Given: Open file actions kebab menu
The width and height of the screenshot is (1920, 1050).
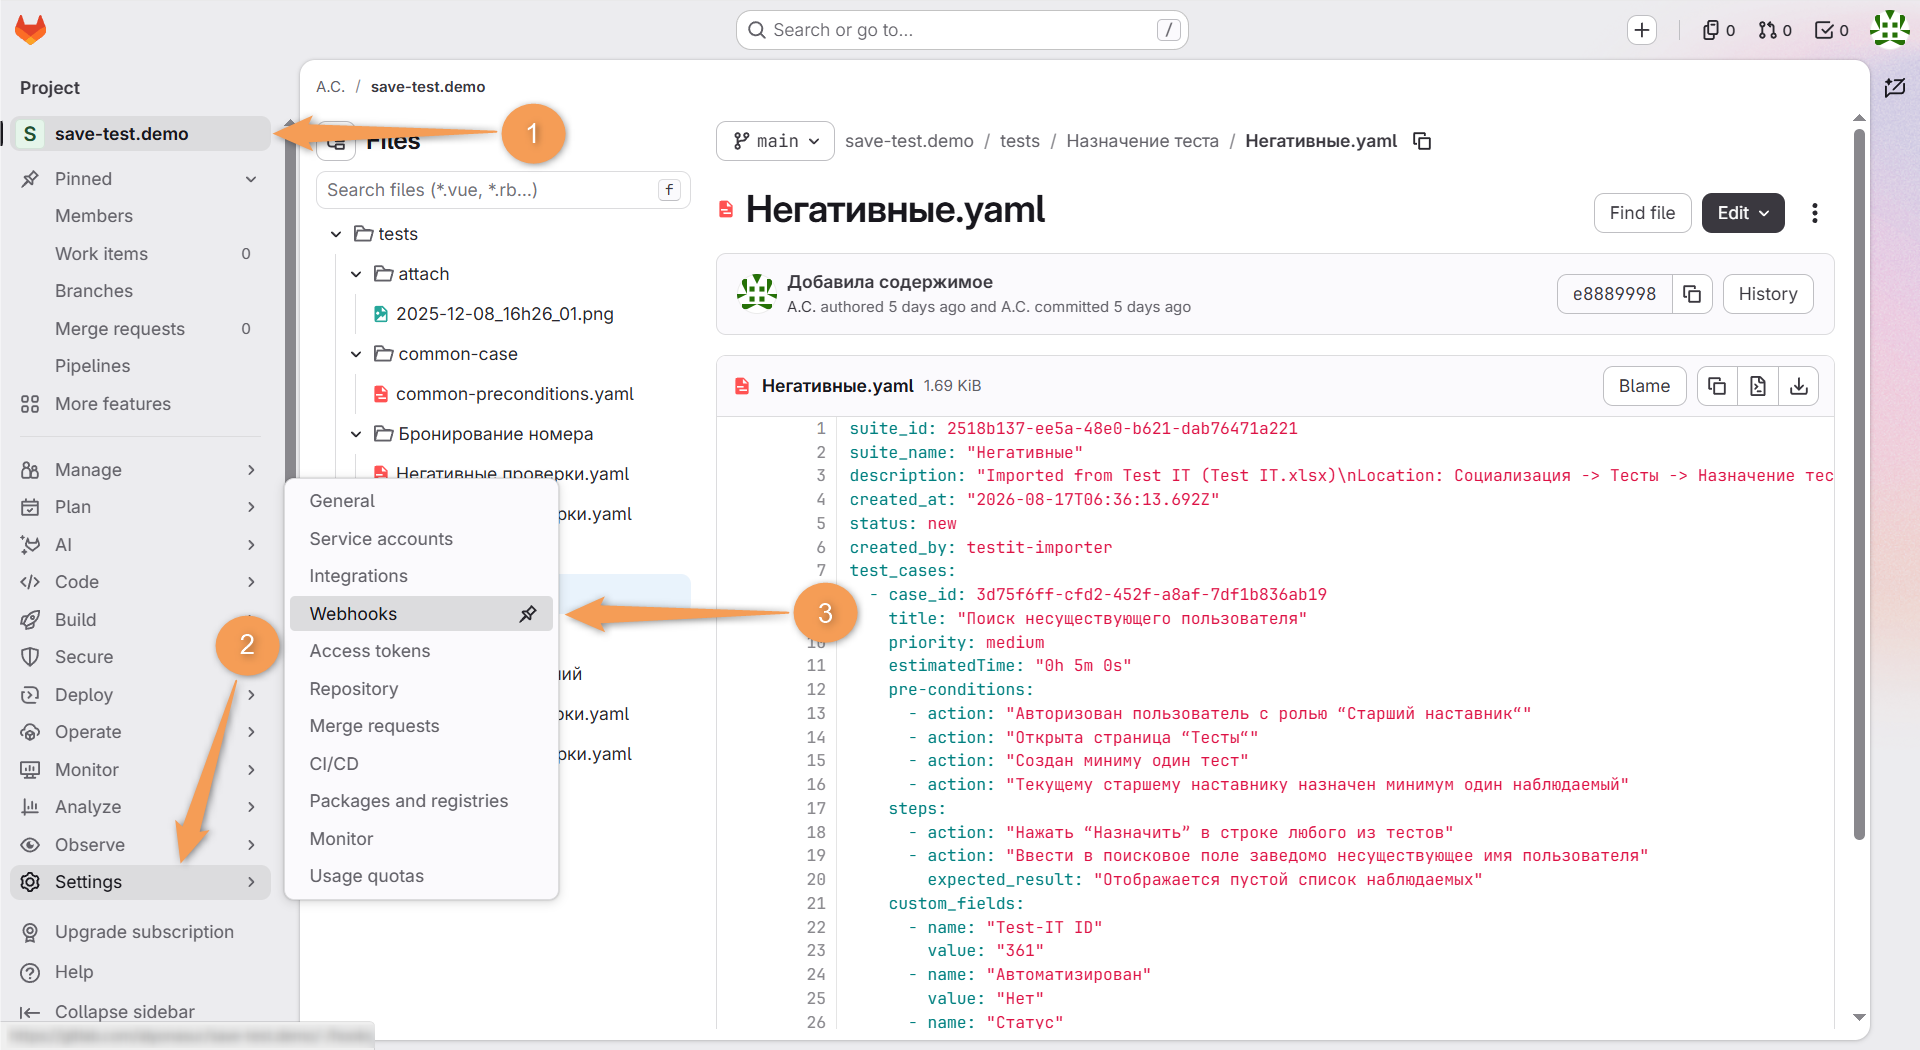Looking at the screenshot, I should point(1814,213).
